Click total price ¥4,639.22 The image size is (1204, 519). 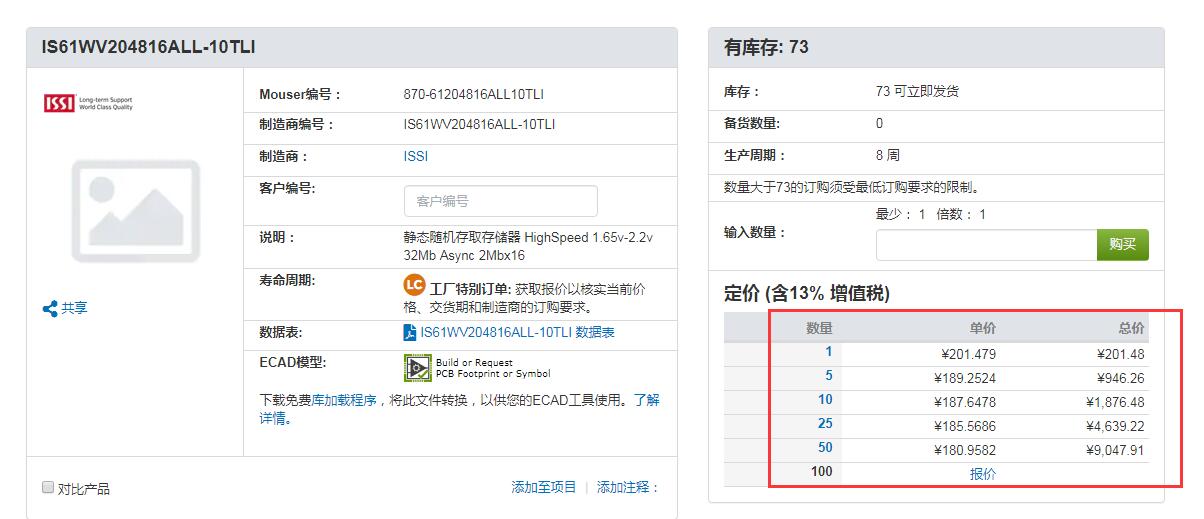pyautogui.click(x=1115, y=426)
